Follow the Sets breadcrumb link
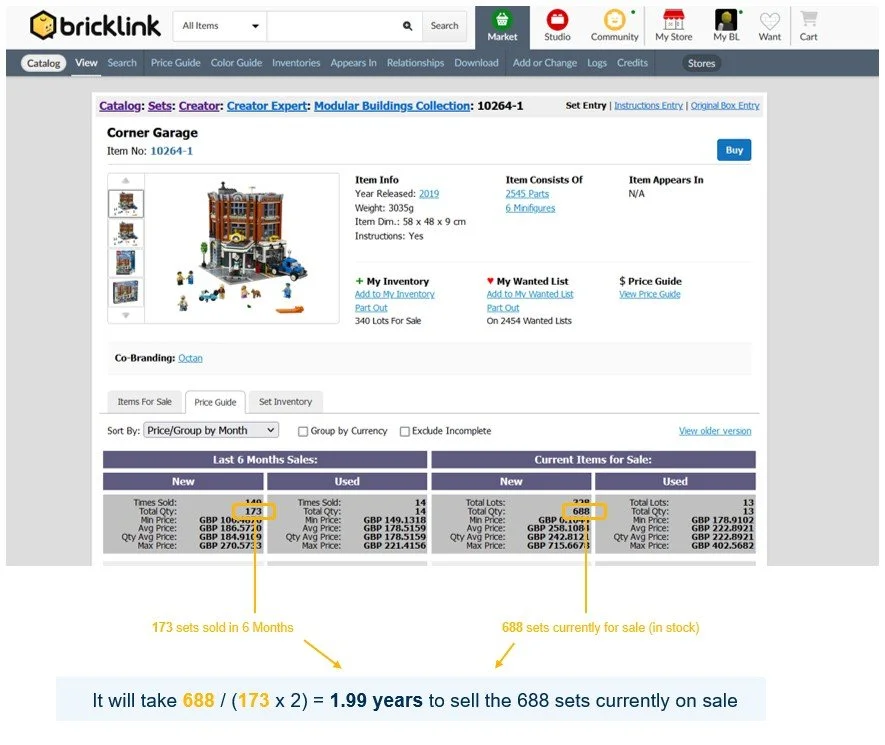The image size is (885, 745). click(x=160, y=106)
